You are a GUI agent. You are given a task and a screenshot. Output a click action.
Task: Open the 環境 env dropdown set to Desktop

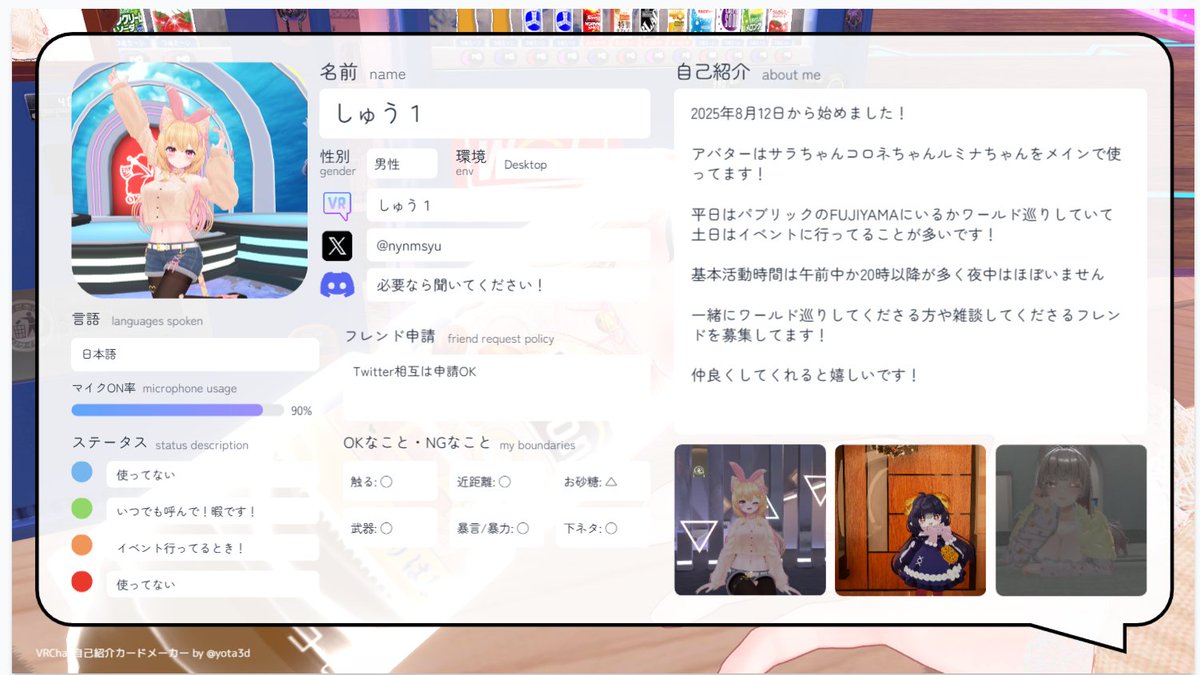pyautogui.click(x=524, y=165)
